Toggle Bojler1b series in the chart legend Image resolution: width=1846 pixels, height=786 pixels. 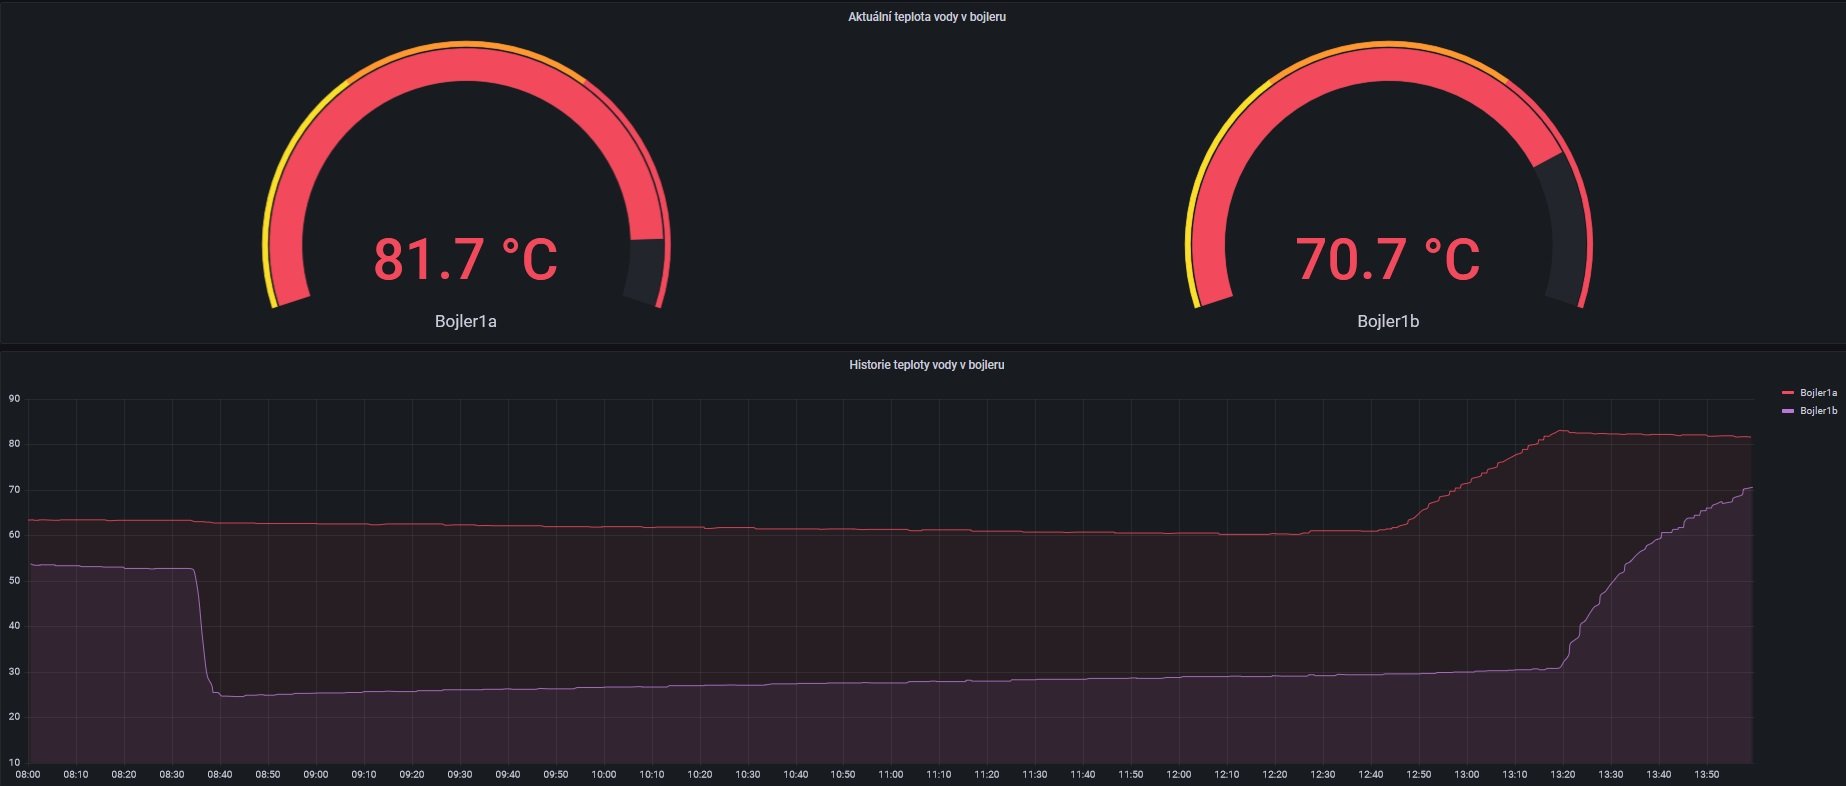1818,411
